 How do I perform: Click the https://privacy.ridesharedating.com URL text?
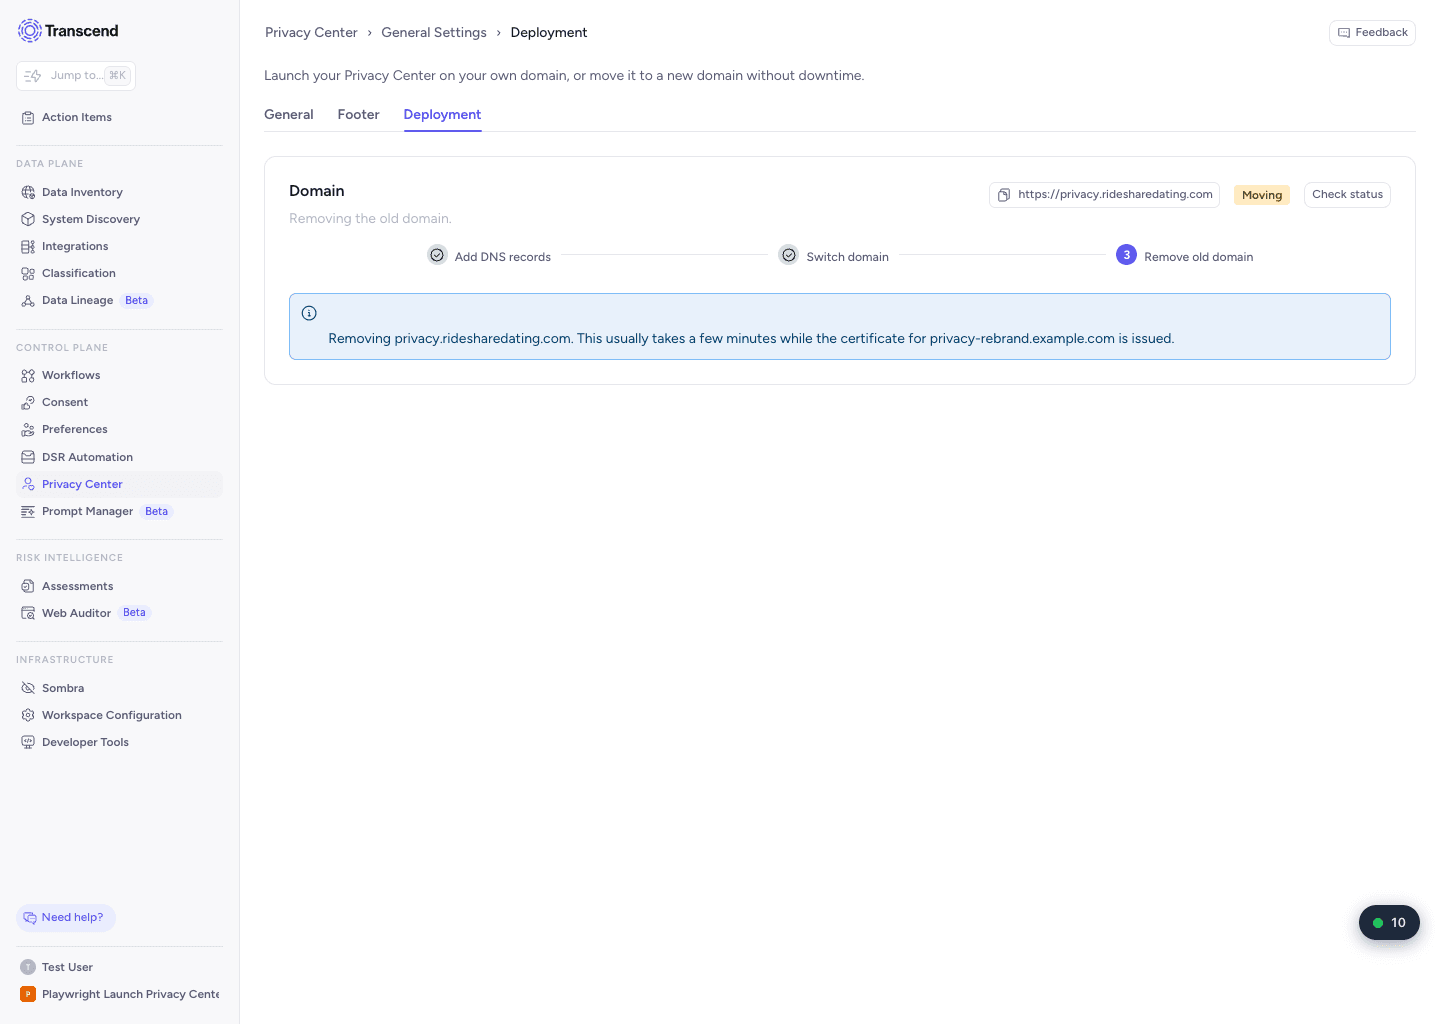(1115, 195)
